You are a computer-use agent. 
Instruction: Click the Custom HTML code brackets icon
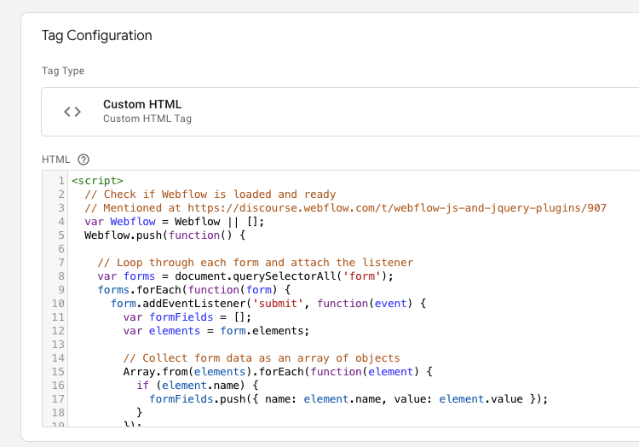pos(73,112)
